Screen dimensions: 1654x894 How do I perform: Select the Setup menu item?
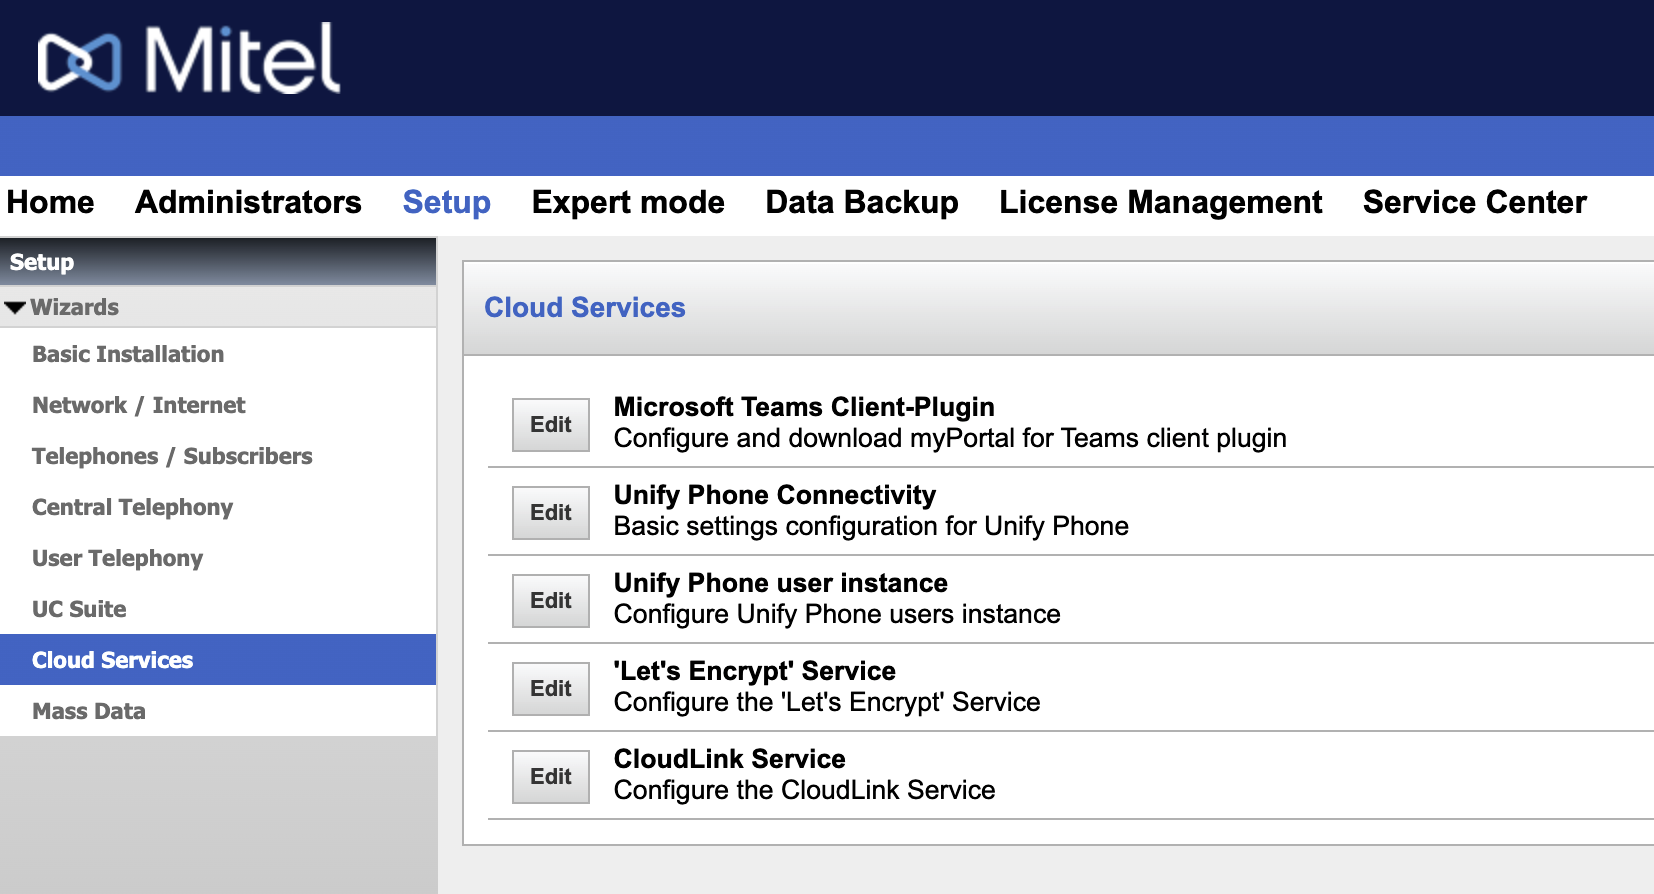[446, 202]
